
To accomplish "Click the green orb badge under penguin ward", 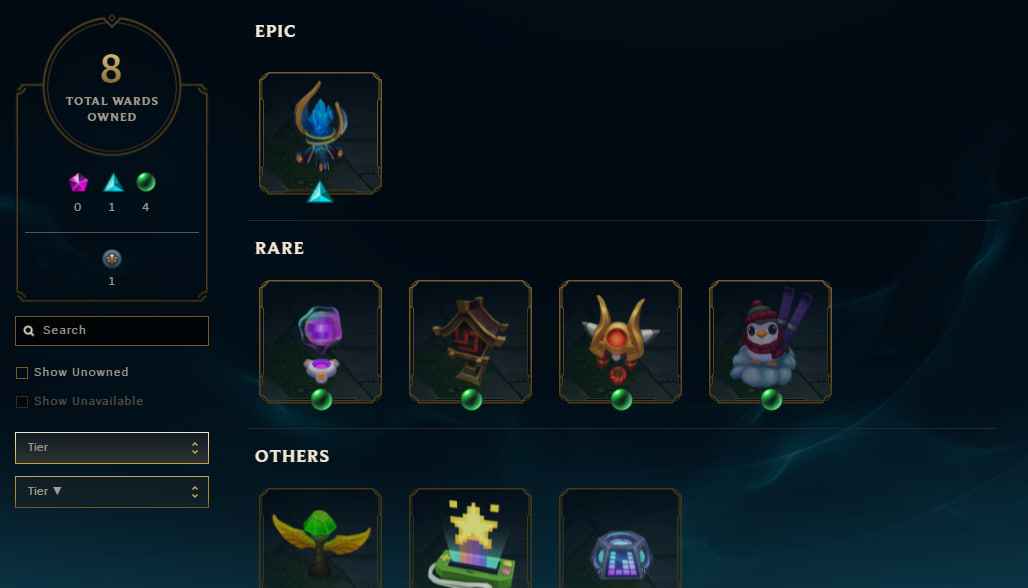I will (771, 399).
